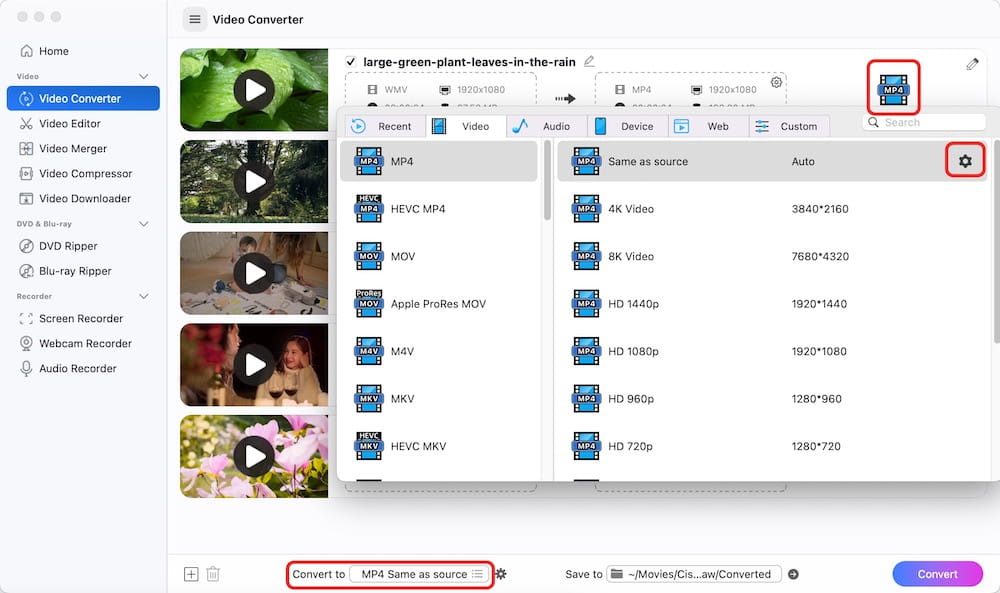
Task: Open settings gear for Same as source preset
Action: (965, 161)
